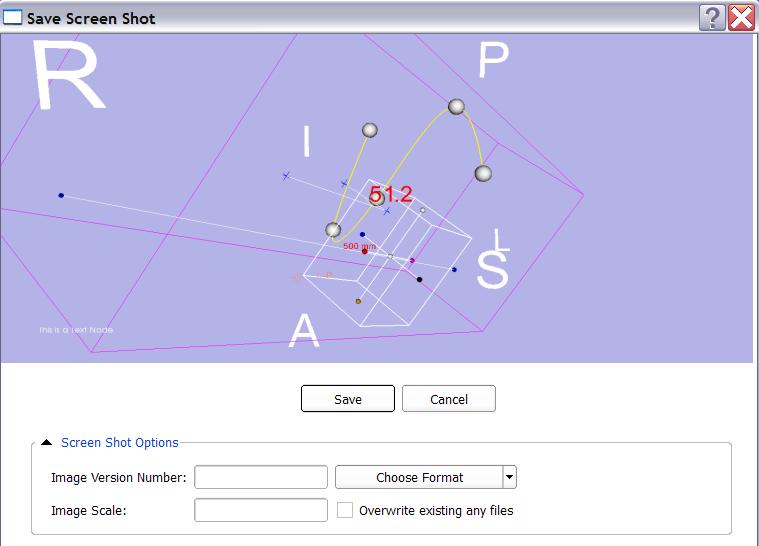Click the S orientation marker in preview
This screenshot has width=759, height=546.
pos(493,269)
